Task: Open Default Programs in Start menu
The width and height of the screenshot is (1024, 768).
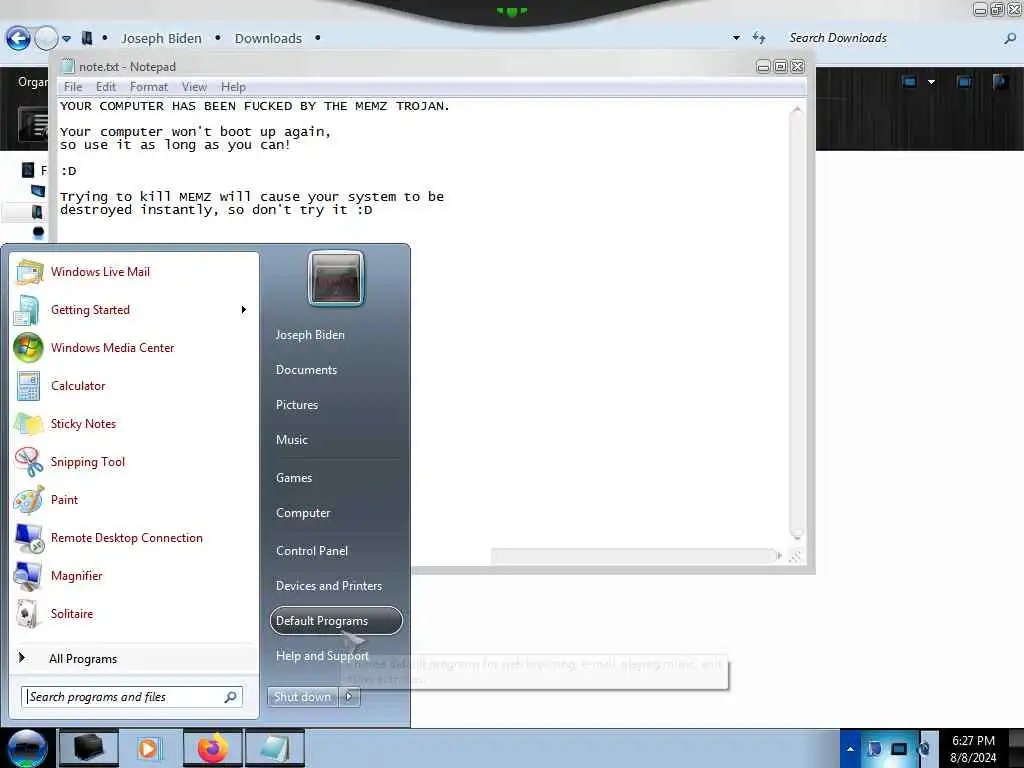Action: 336,620
